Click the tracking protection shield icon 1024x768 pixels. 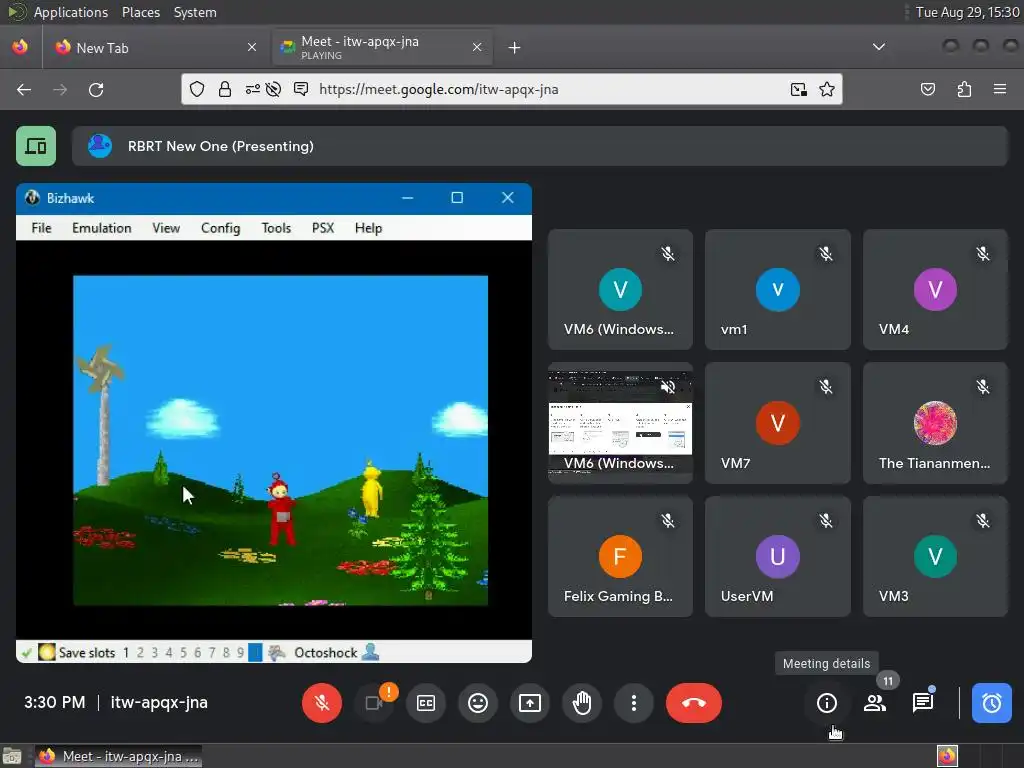(197, 89)
